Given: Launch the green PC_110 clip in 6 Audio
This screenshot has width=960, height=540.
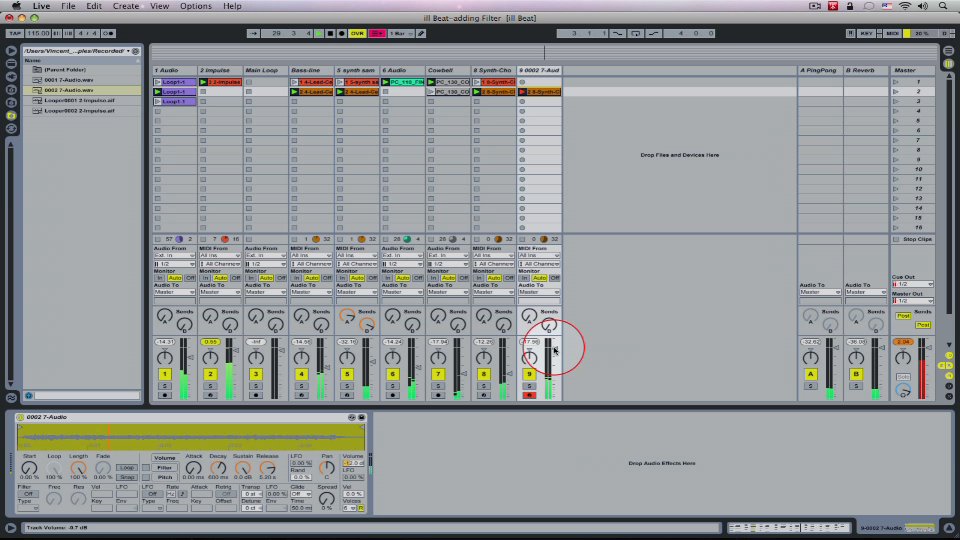Looking at the screenshot, I should [x=386, y=82].
